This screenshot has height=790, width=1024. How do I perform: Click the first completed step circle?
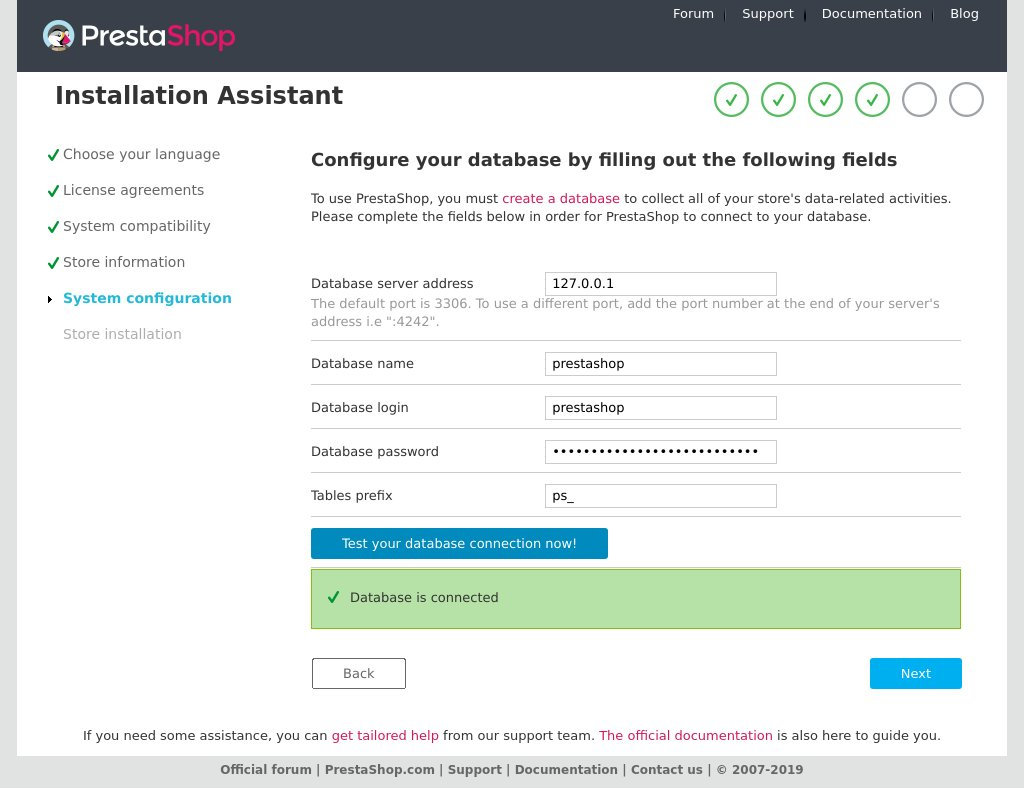click(x=731, y=99)
